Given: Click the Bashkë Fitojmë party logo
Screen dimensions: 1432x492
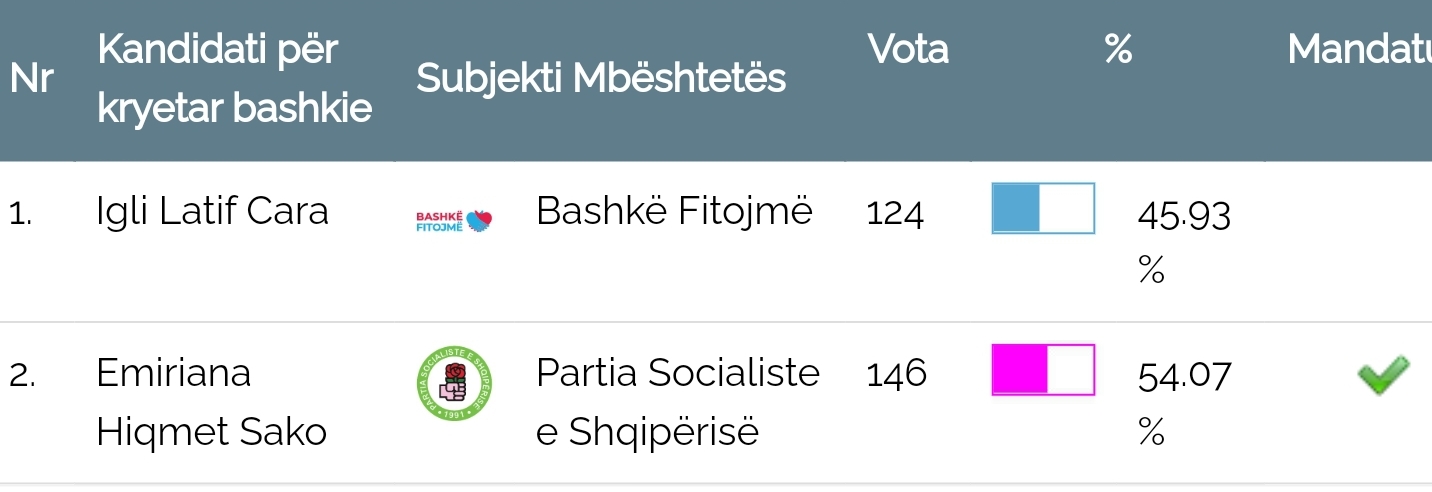Looking at the screenshot, I should pos(455,221).
